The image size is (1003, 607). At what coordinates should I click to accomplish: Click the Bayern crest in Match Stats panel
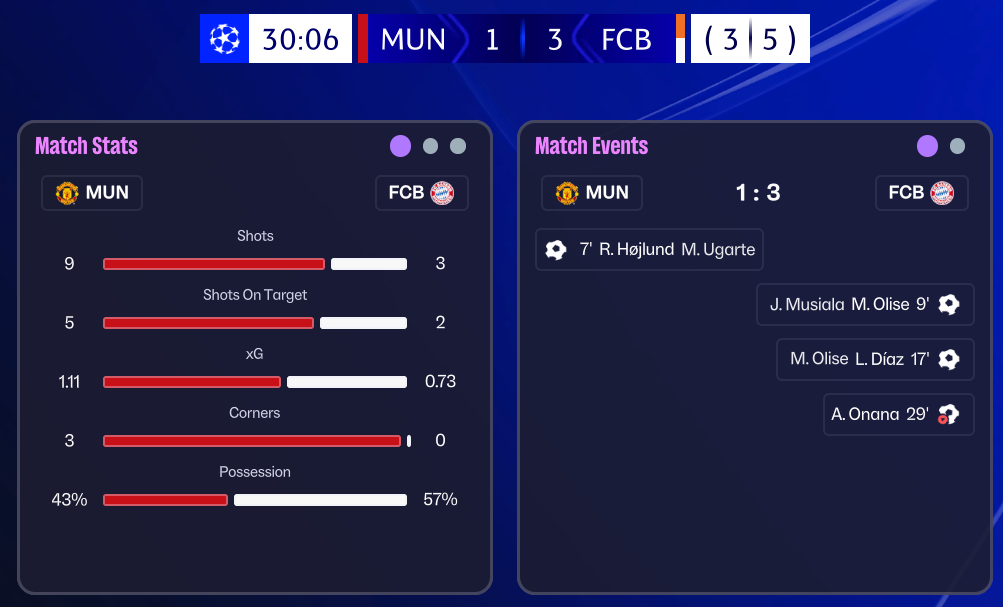pos(442,193)
